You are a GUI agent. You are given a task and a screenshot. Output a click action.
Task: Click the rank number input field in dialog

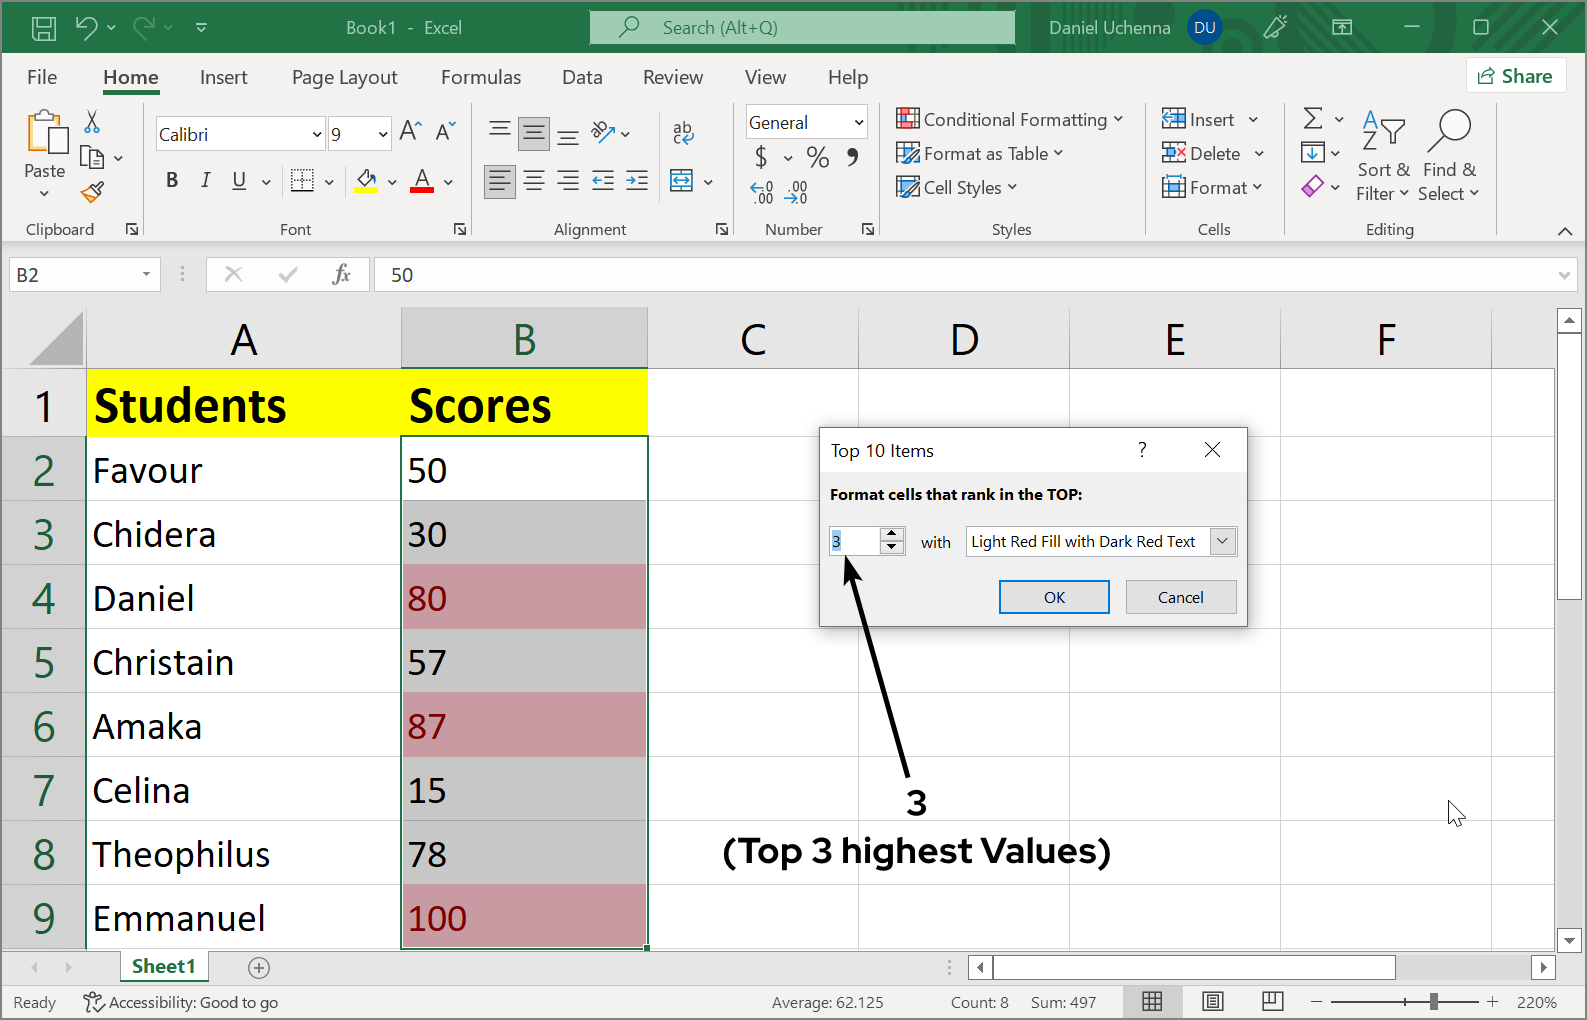(855, 541)
